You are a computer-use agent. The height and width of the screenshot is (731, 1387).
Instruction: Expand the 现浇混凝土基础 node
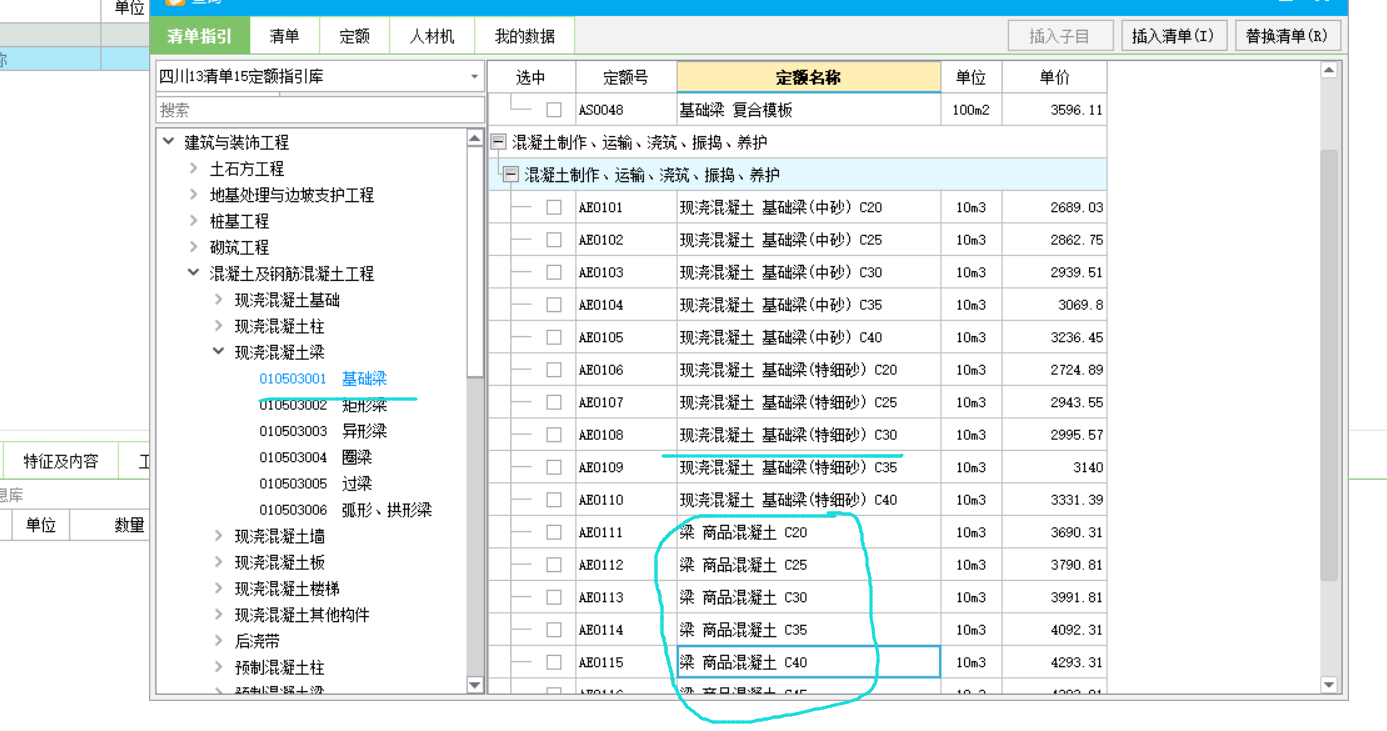(x=219, y=299)
